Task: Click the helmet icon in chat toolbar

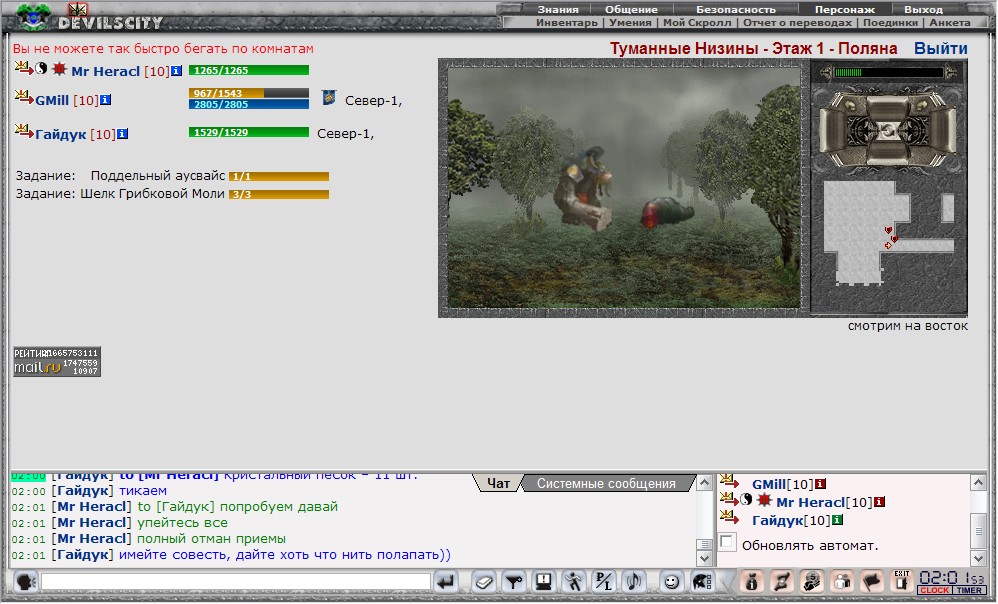Action: [701, 581]
